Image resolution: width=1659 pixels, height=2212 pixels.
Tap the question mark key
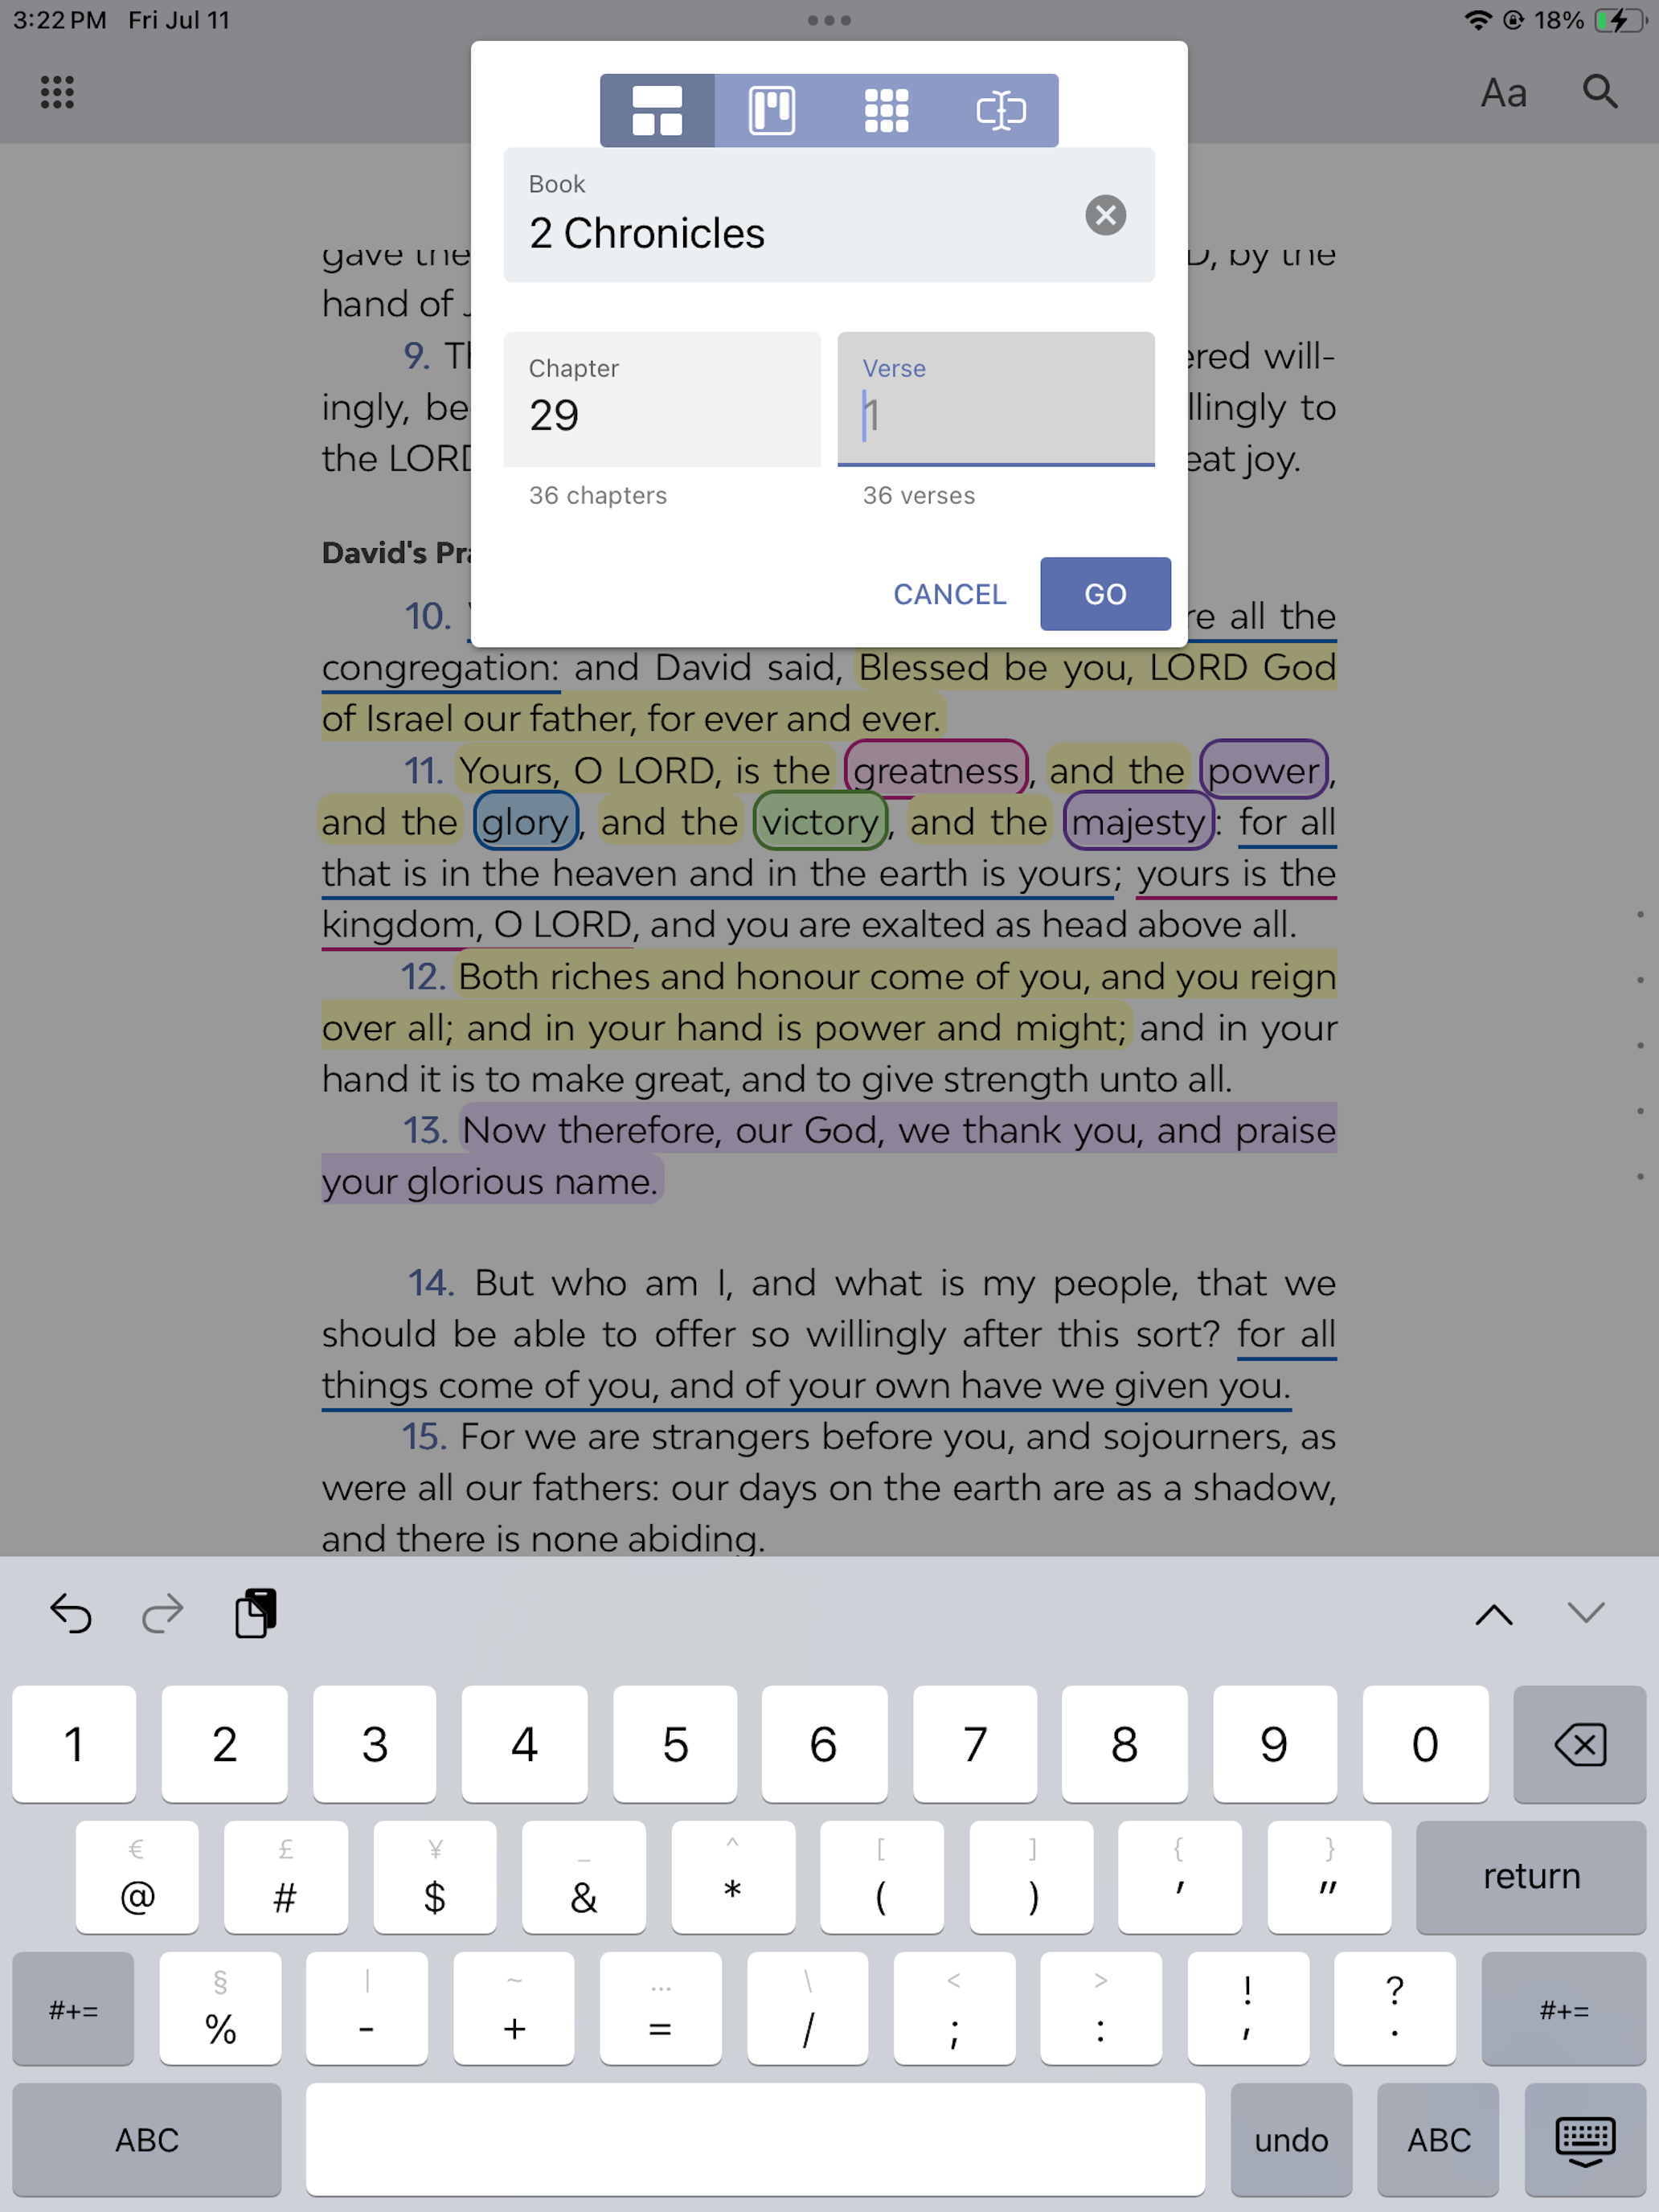pyautogui.click(x=1395, y=2009)
